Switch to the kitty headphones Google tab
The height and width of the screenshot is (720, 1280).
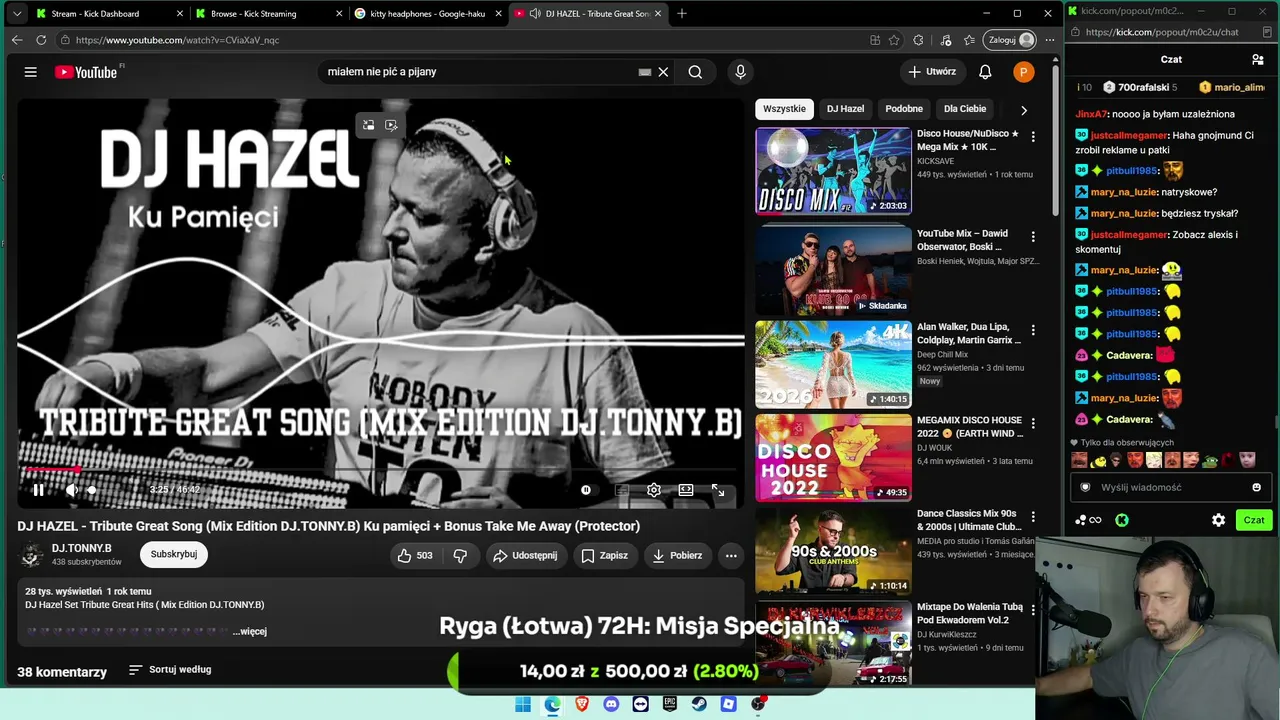point(428,14)
